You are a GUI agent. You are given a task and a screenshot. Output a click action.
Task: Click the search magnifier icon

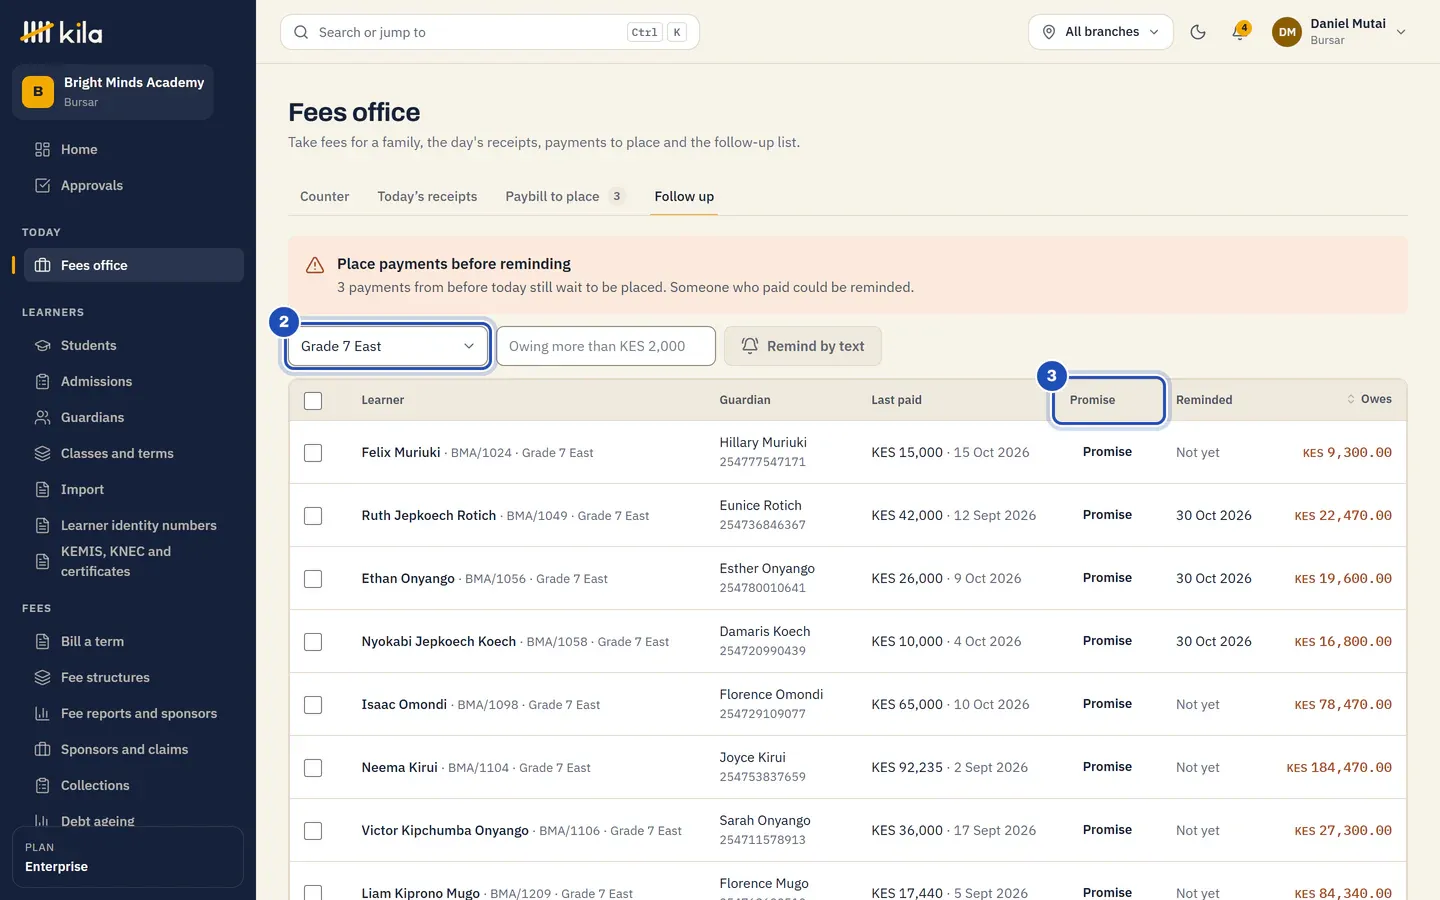pyautogui.click(x=301, y=32)
